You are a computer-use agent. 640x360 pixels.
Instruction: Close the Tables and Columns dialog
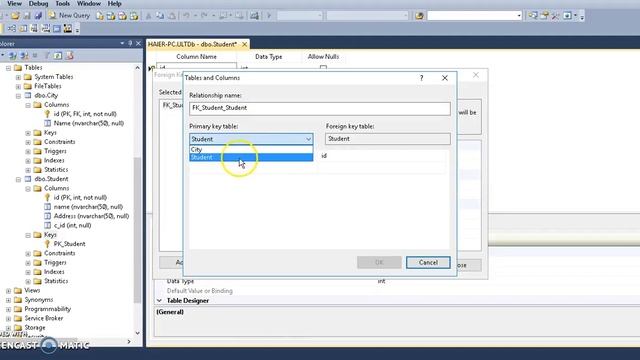pyautogui.click(x=445, y=78)
